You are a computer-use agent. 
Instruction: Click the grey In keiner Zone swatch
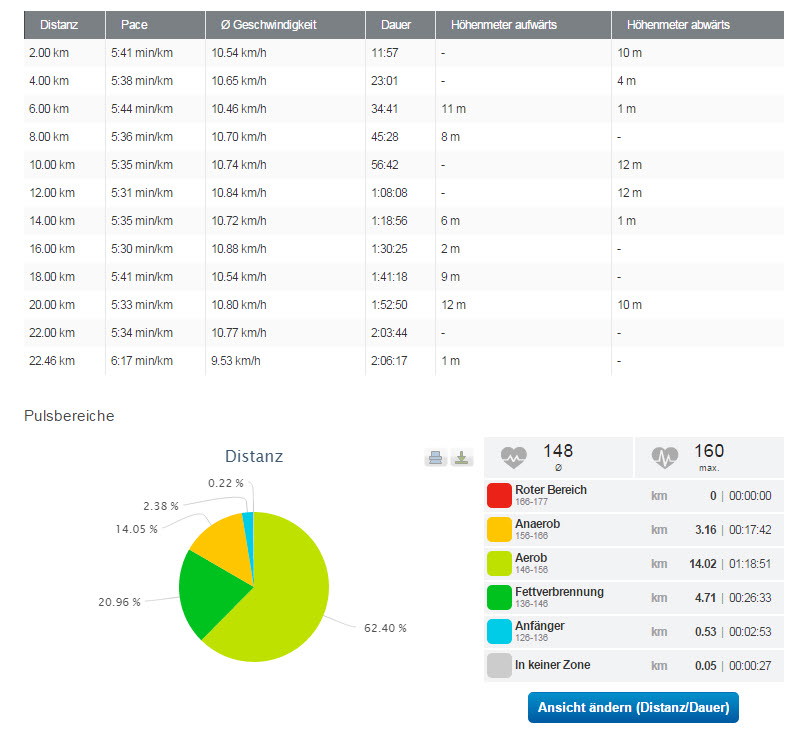click(498, 666)
